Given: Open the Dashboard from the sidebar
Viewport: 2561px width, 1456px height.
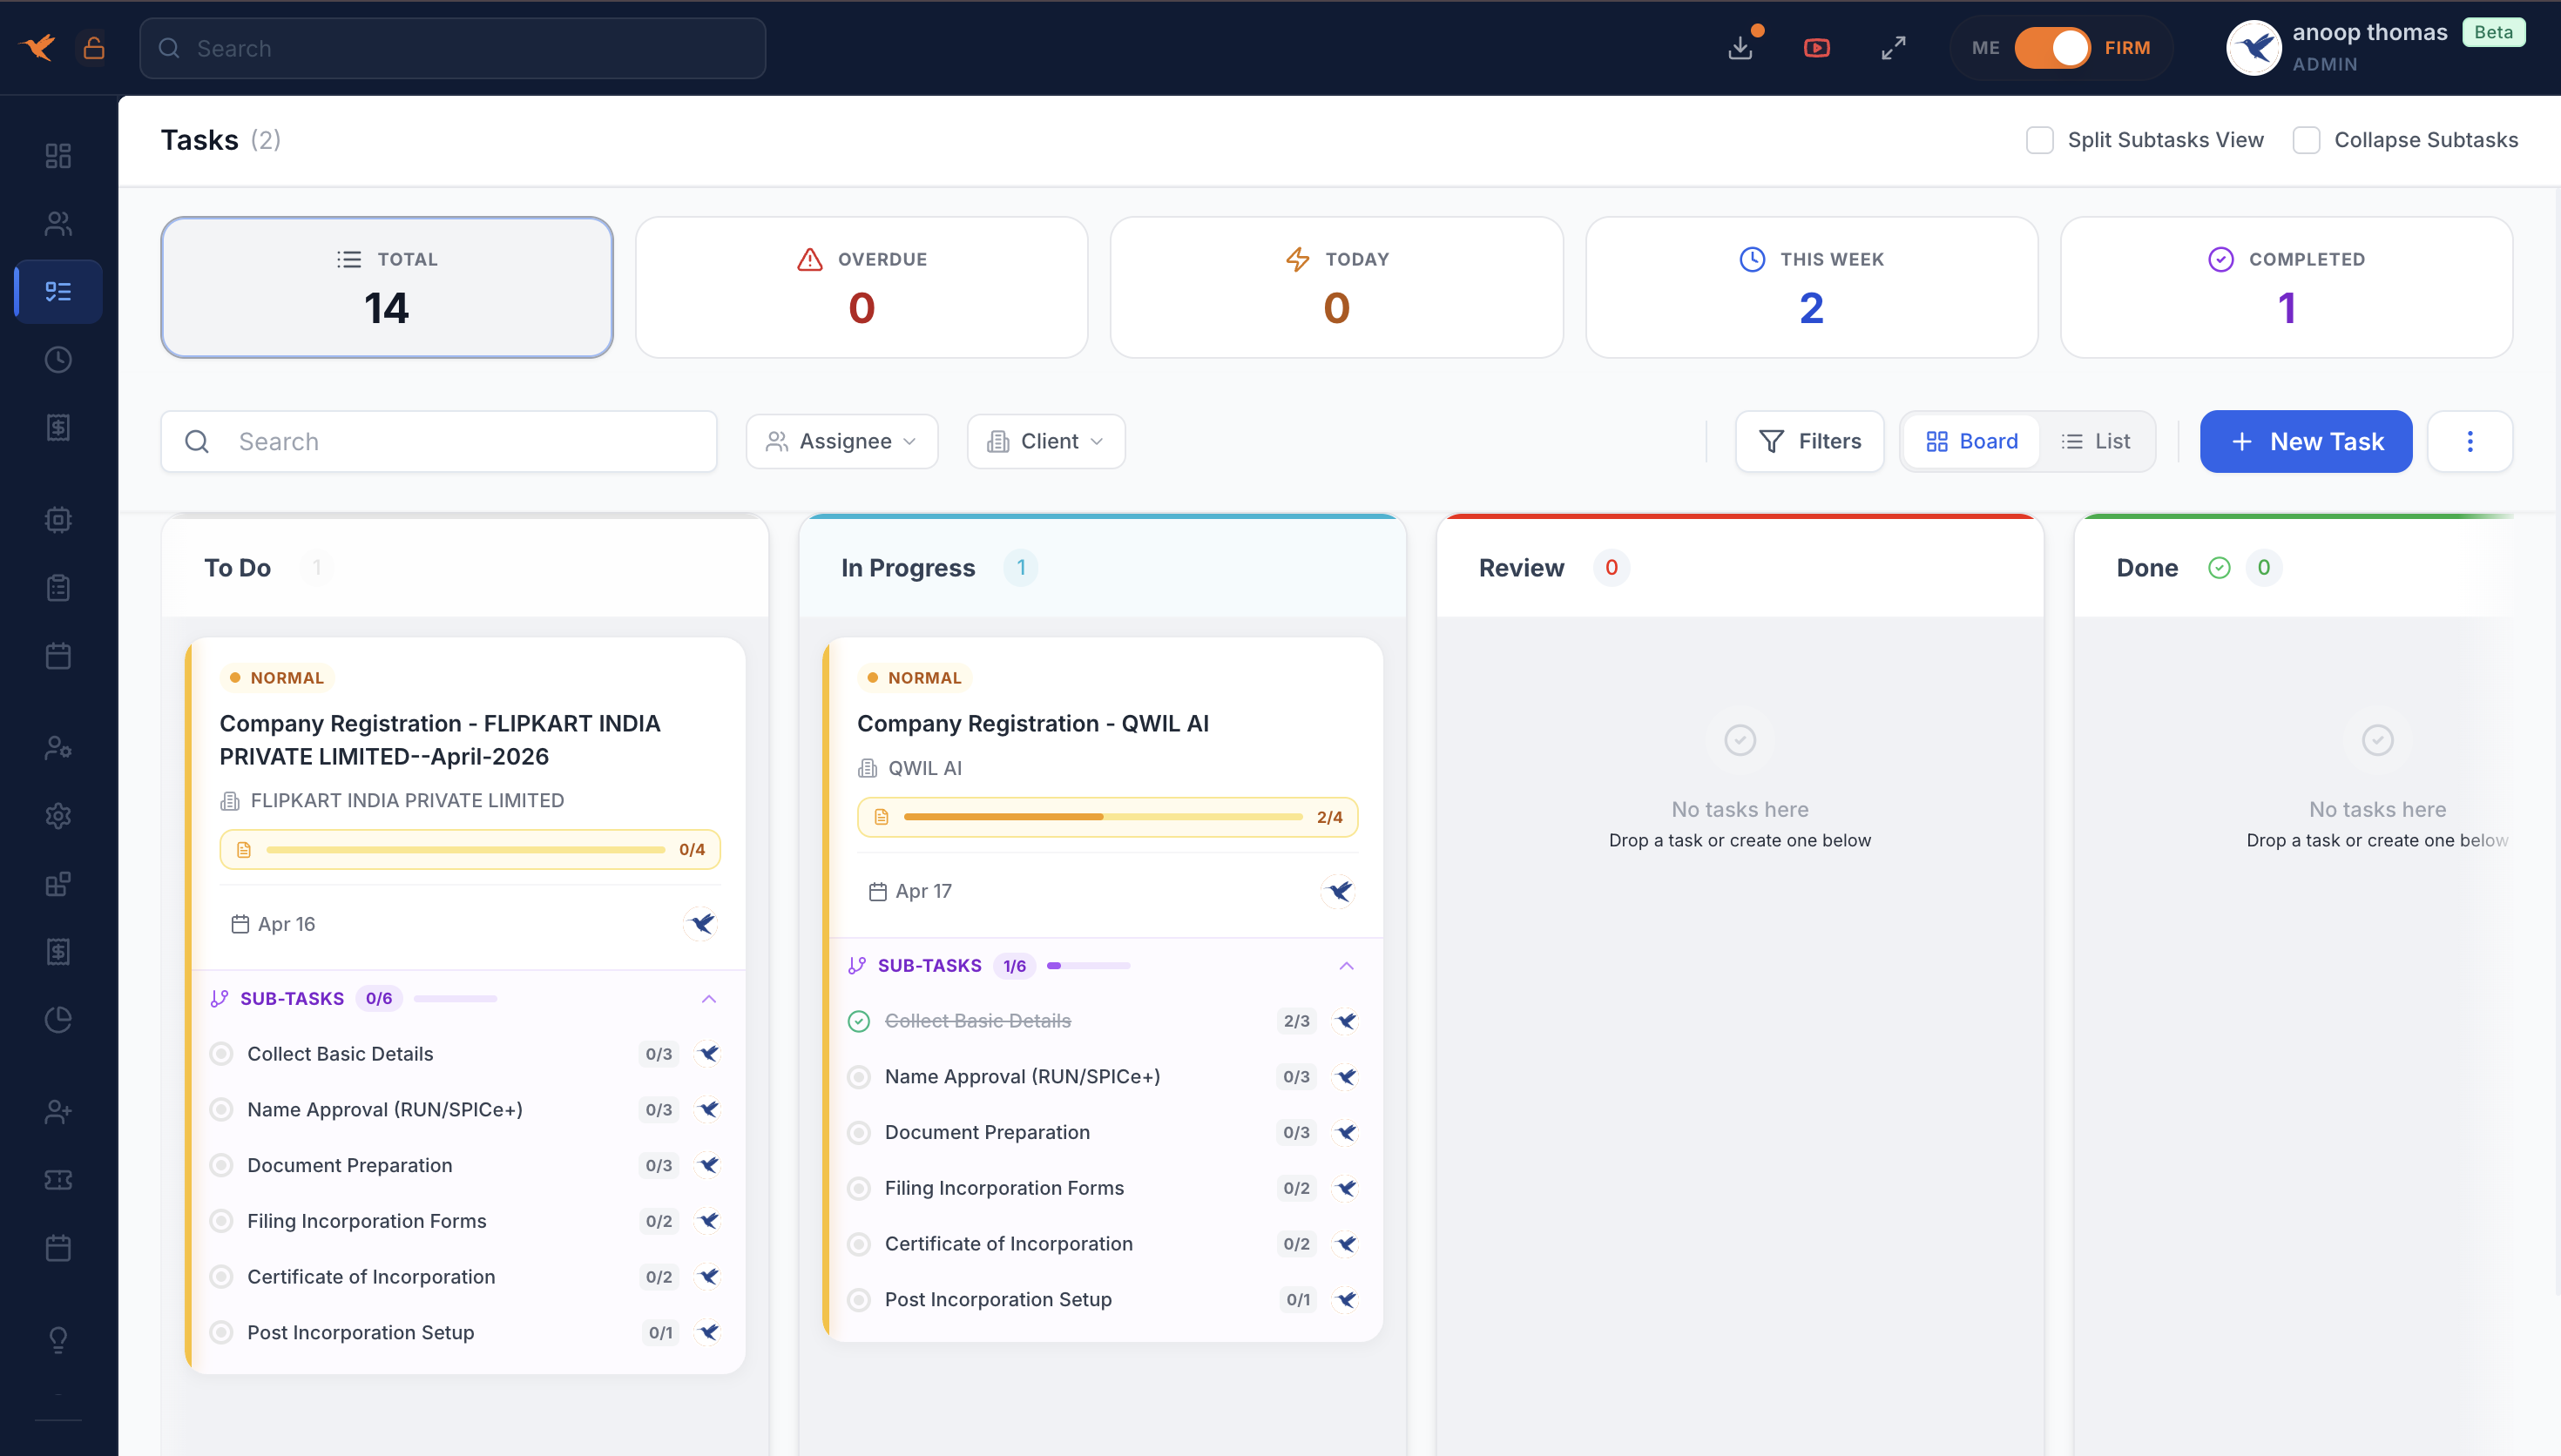Looking at the screenshot, I should coord(57,155).
